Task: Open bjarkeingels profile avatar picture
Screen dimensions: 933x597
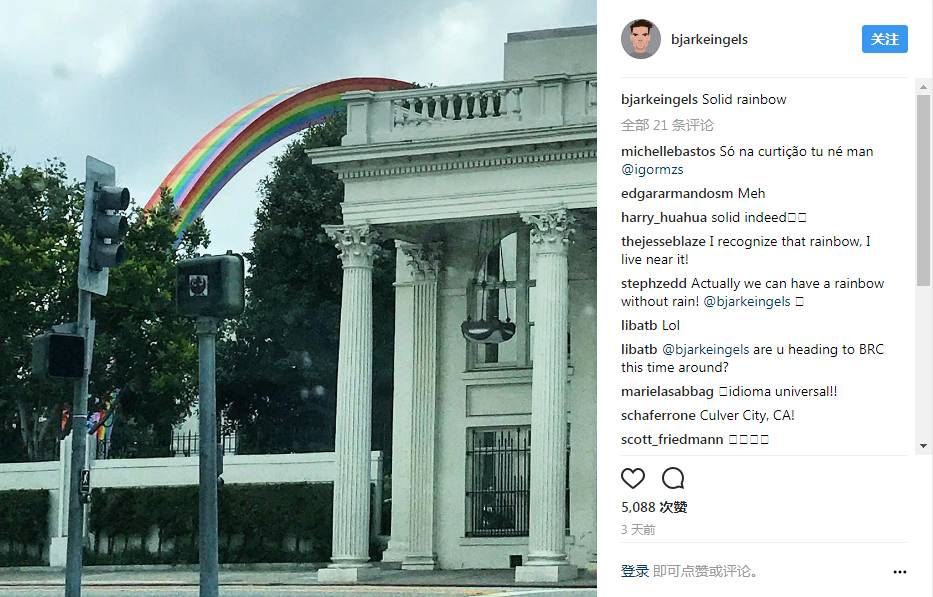Action: click(x=641, y=39)
